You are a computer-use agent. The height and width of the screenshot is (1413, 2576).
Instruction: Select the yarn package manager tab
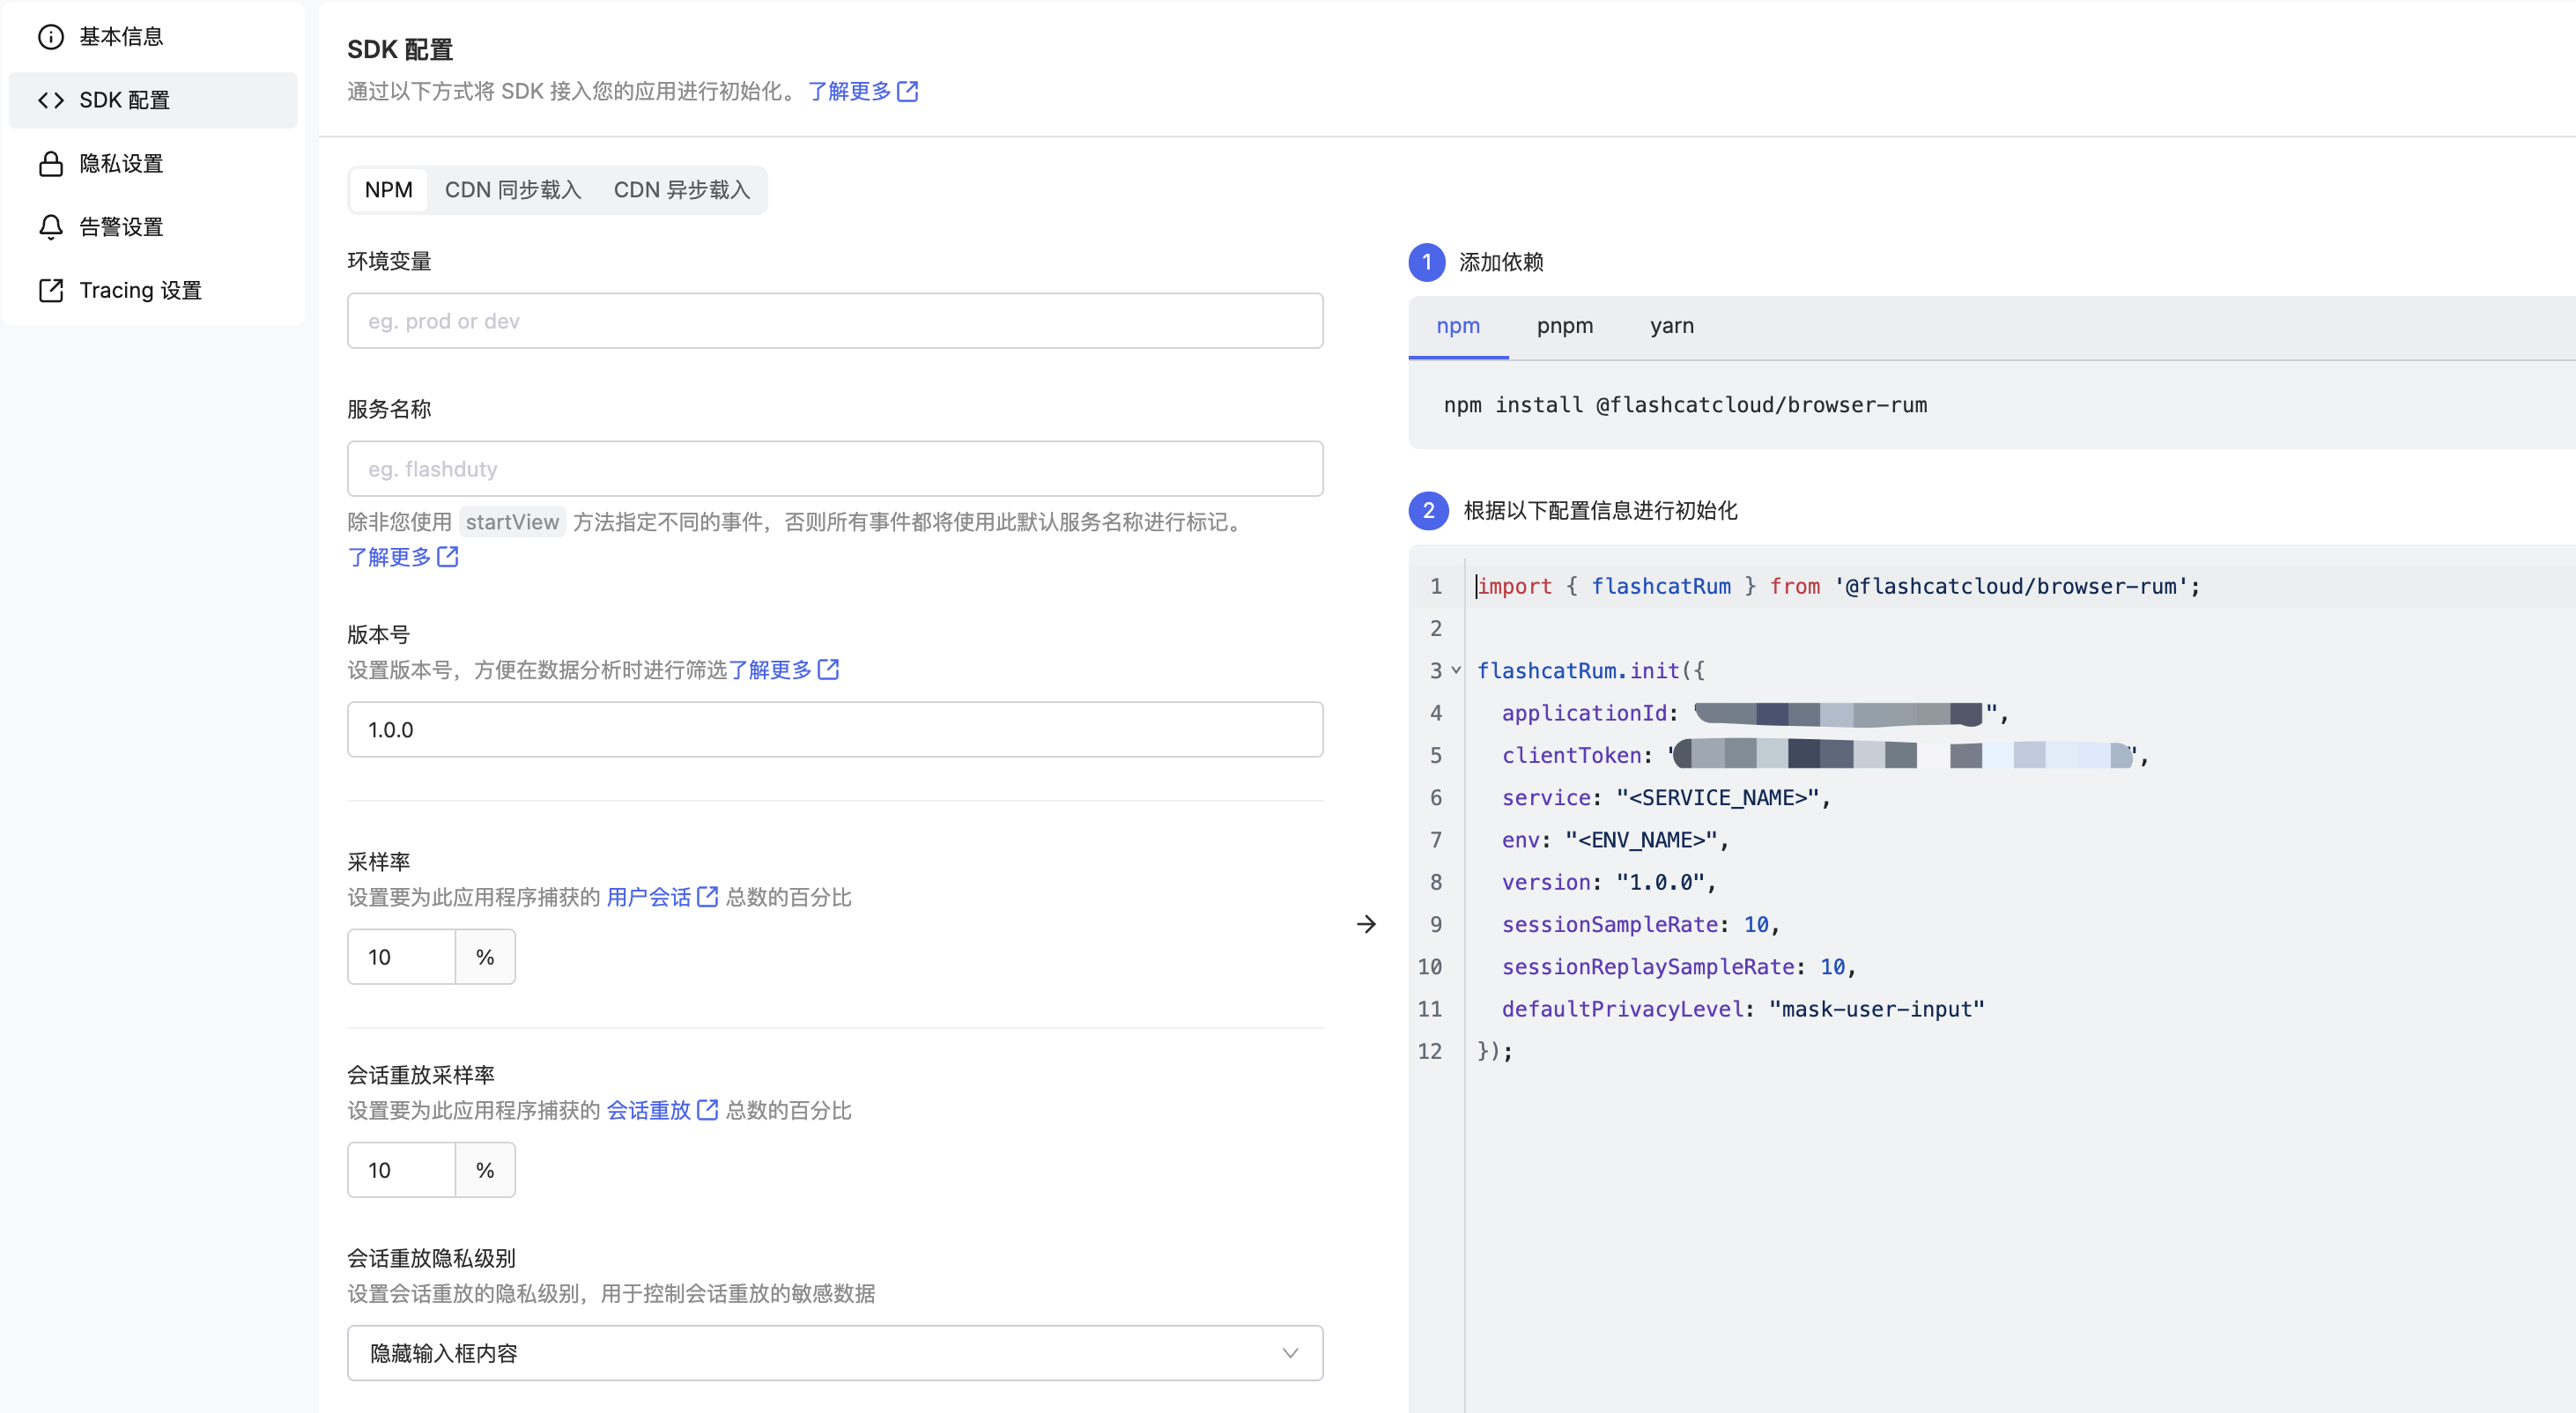pos(1671,326)
